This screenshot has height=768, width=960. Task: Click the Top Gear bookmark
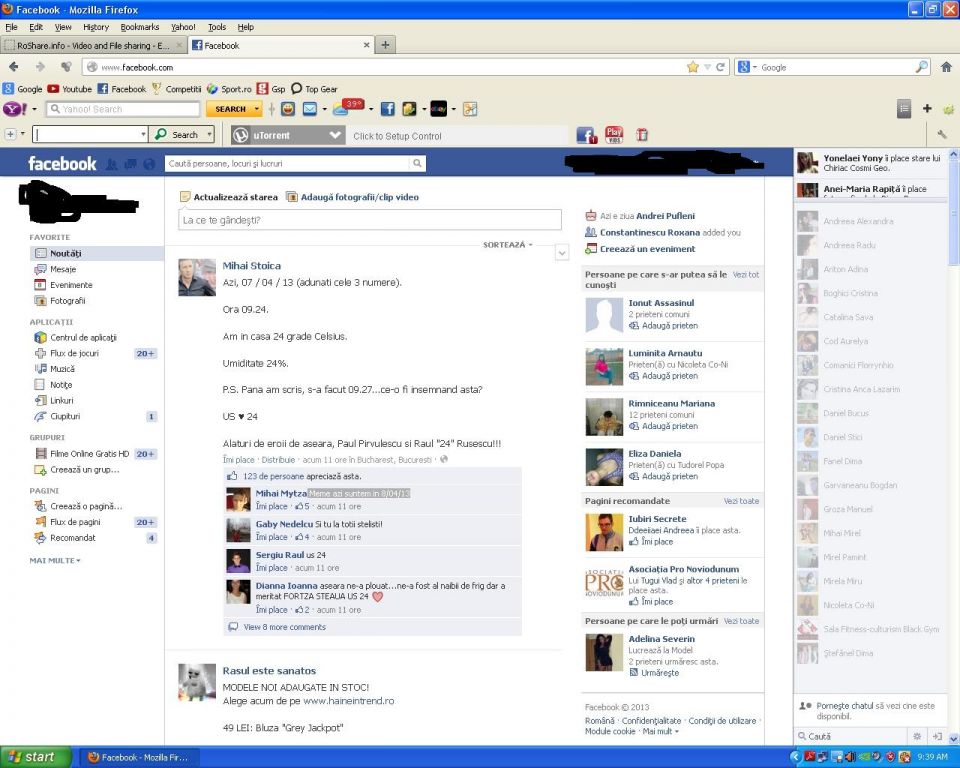(x=314, y=89)
